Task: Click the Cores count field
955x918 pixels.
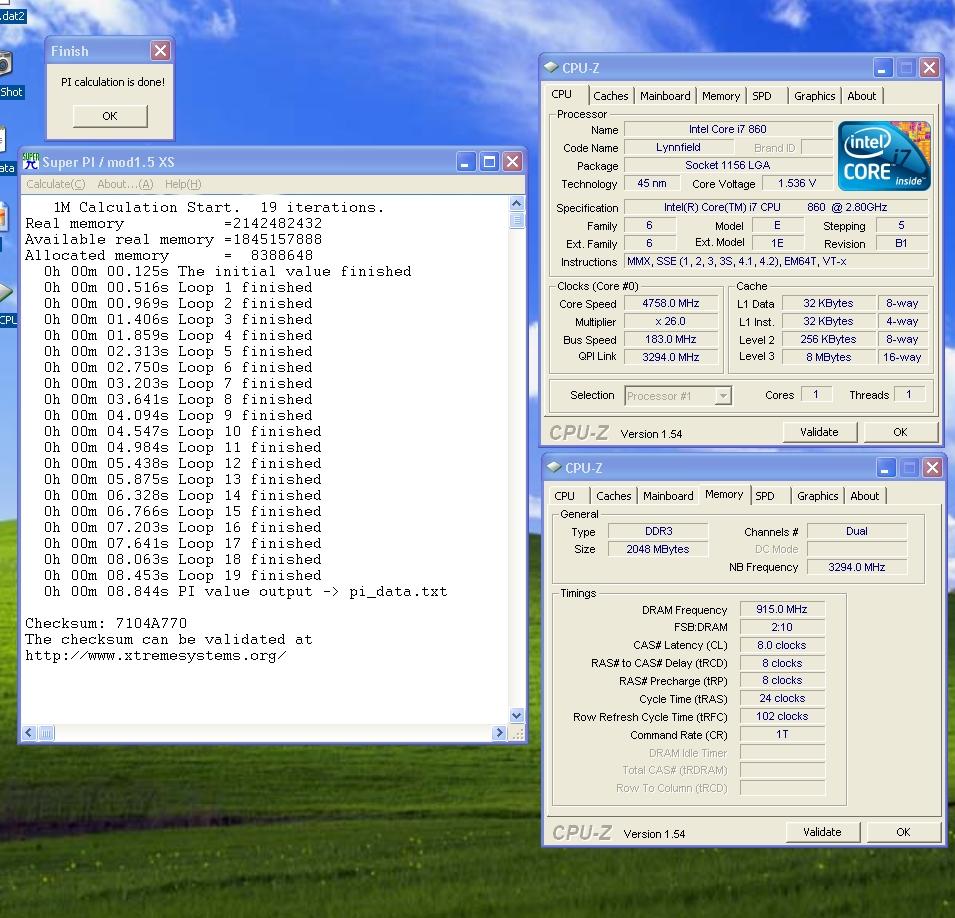Action: pyautogui.click(x=816, y=395)
